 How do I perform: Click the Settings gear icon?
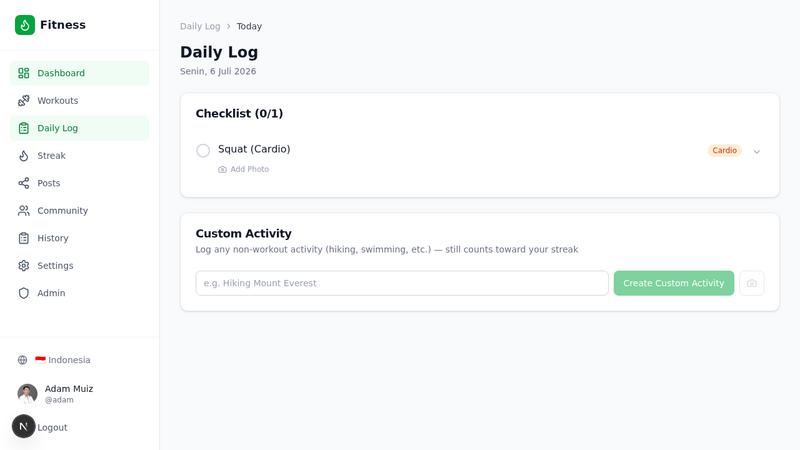pyautogui.click(x=23, y=266)
